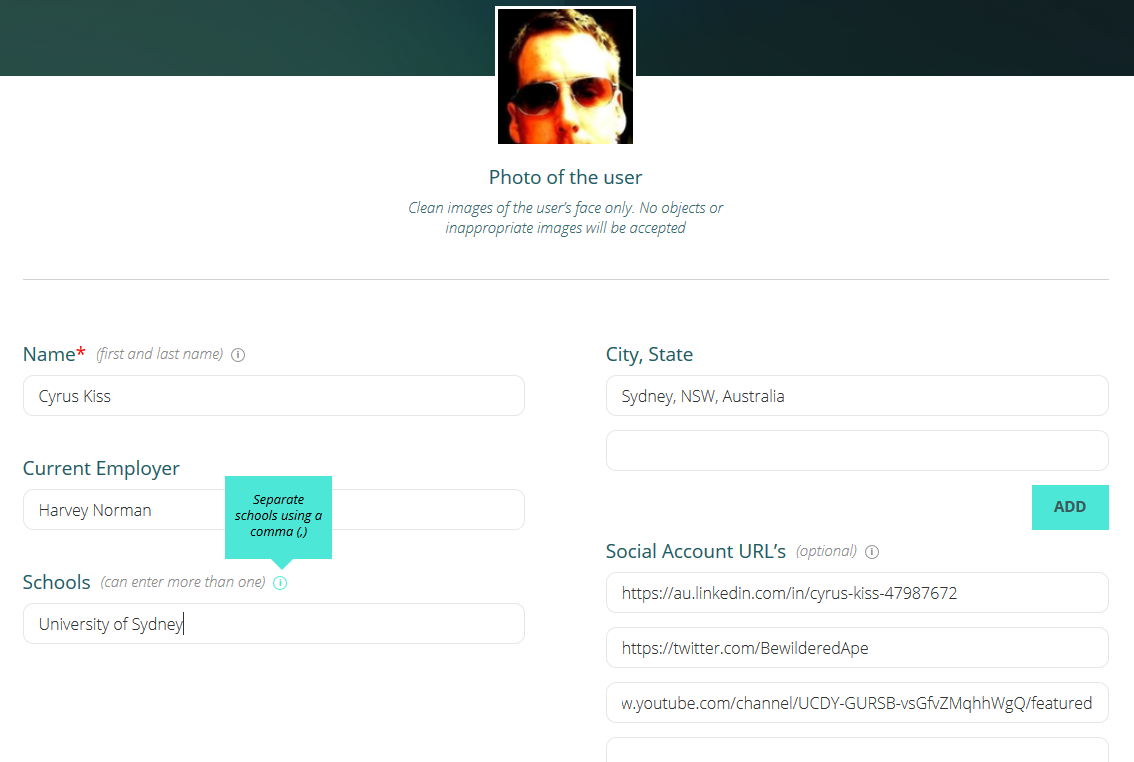
Task: Click the YouTube channel URL field
Action: point(857,703)
